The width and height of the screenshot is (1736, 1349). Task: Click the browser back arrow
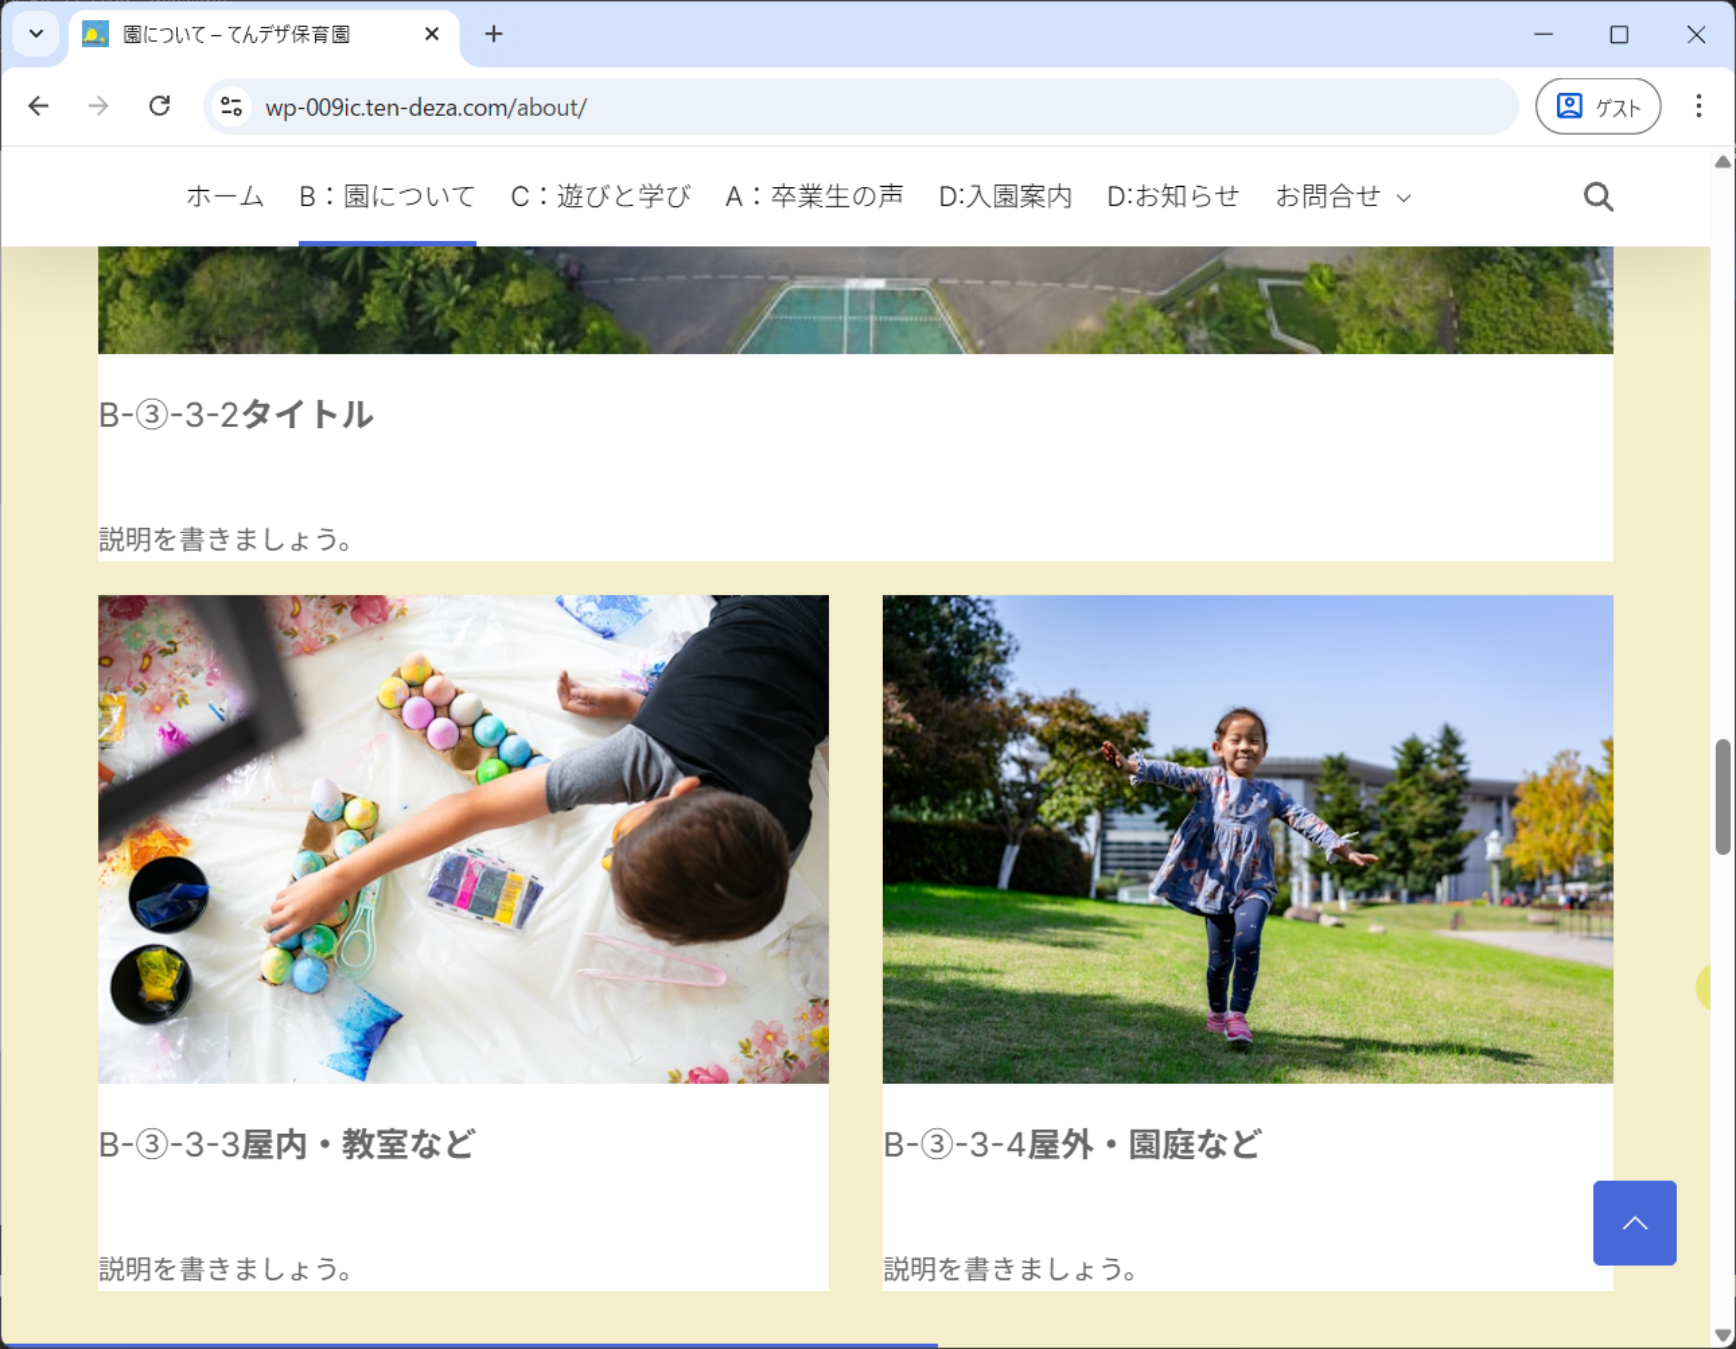39,106
